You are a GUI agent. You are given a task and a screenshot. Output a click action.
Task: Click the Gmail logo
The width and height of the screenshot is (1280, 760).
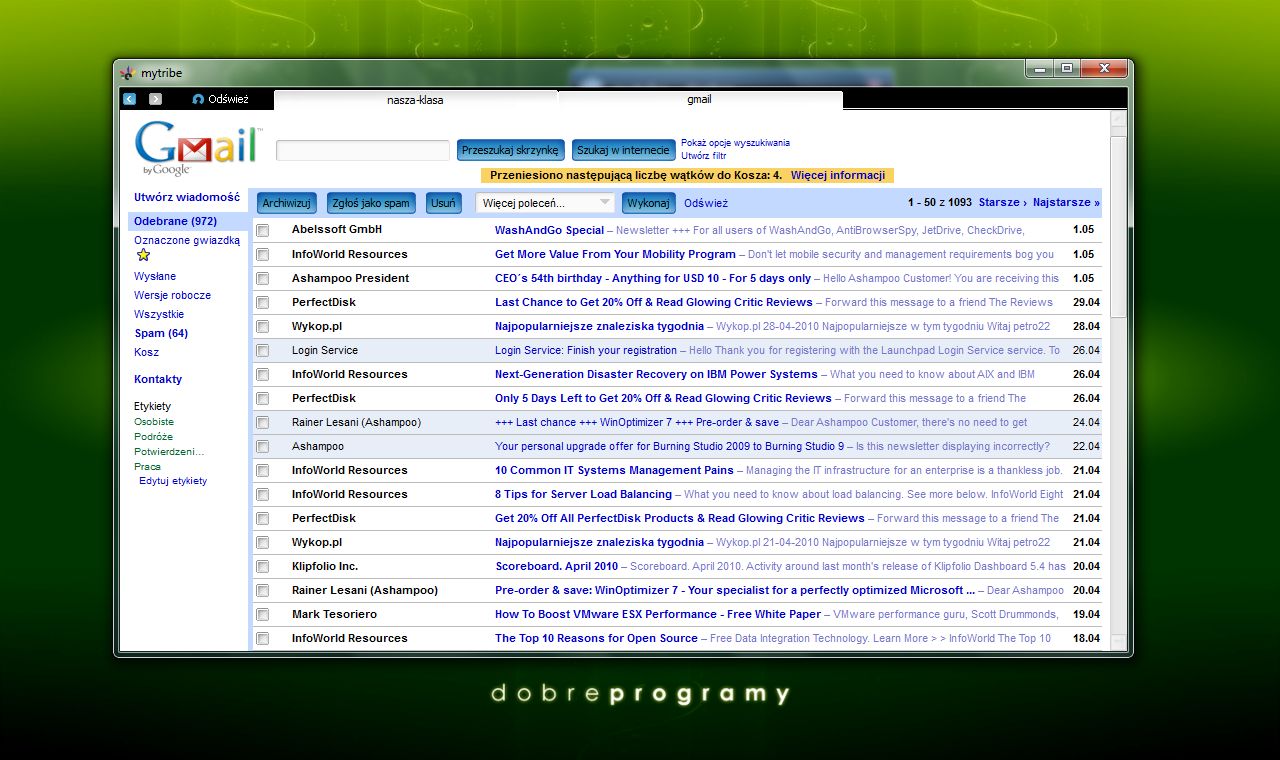pyautogui.click(x=197, y=148)
